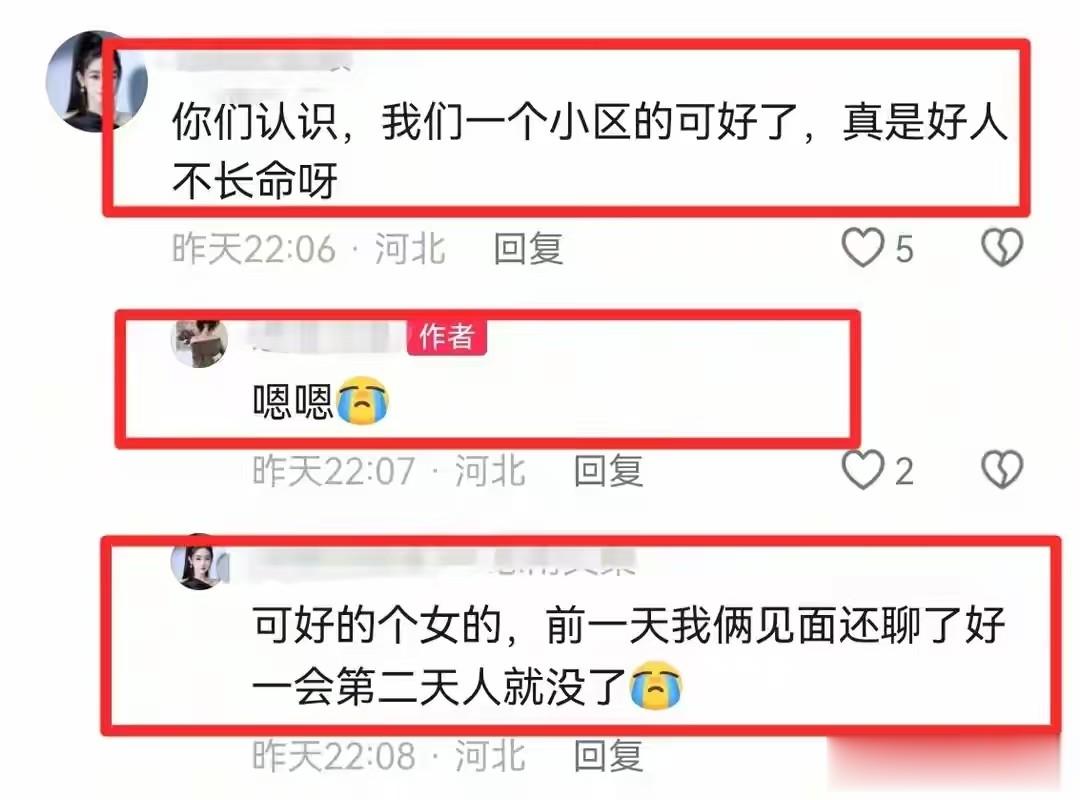Tap crying emoji after 人就没了
Image resolution: width=1080 pixels, height=800 pixels.
coord(656,685)
